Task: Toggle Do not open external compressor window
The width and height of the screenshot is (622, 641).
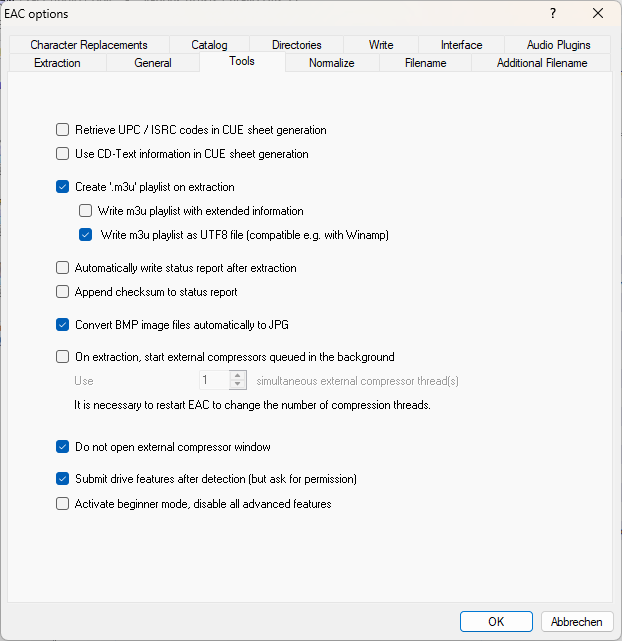Action: [x=63, y=447]
